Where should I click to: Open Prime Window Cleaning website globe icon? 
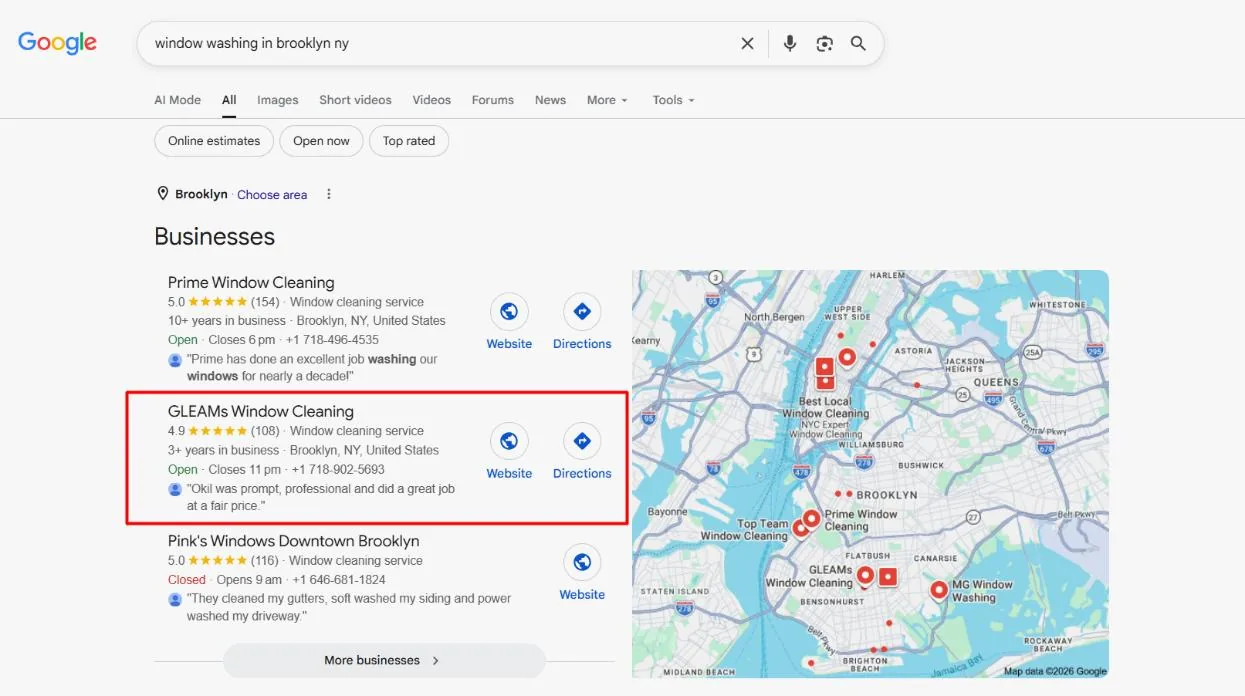[x=509, y=312]
